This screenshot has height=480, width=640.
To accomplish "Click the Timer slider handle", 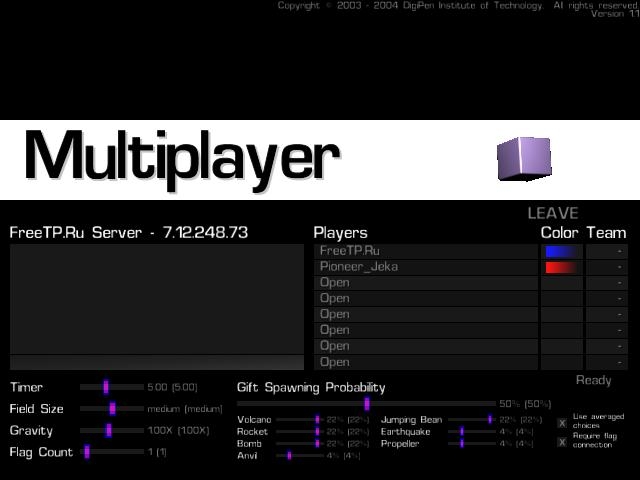I will tap(106, 387).
